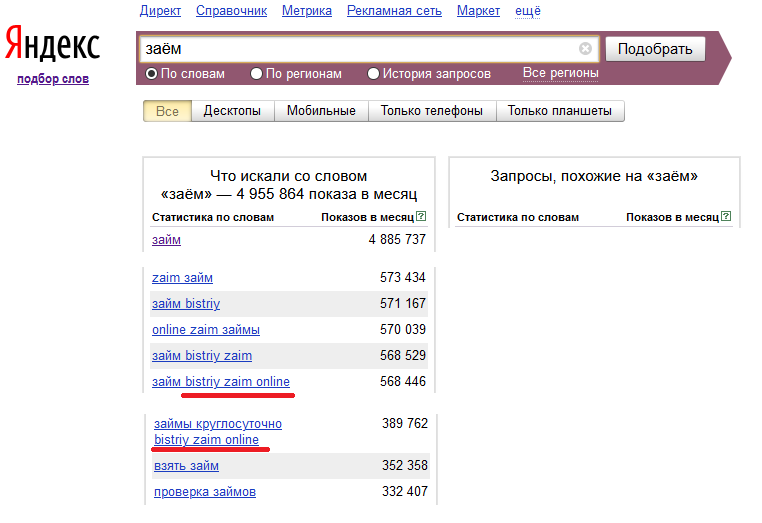
Task: Open the 'online zaim займы' keyword link
Action: 206,330
